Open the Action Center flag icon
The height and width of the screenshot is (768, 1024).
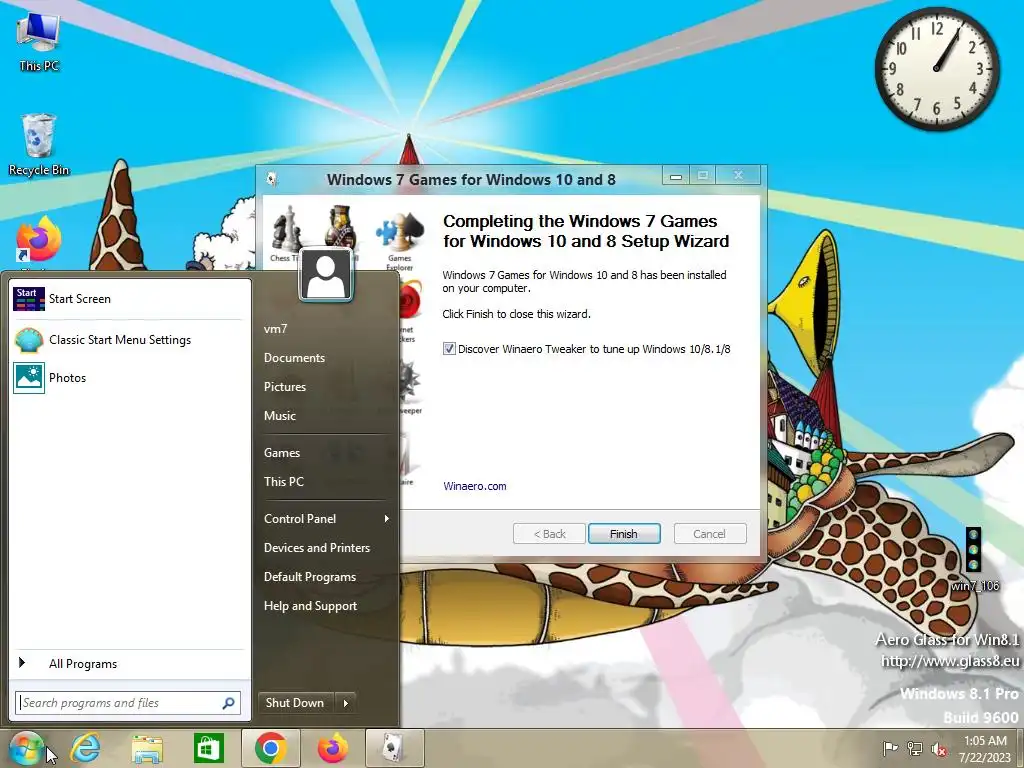coord(889,748)
